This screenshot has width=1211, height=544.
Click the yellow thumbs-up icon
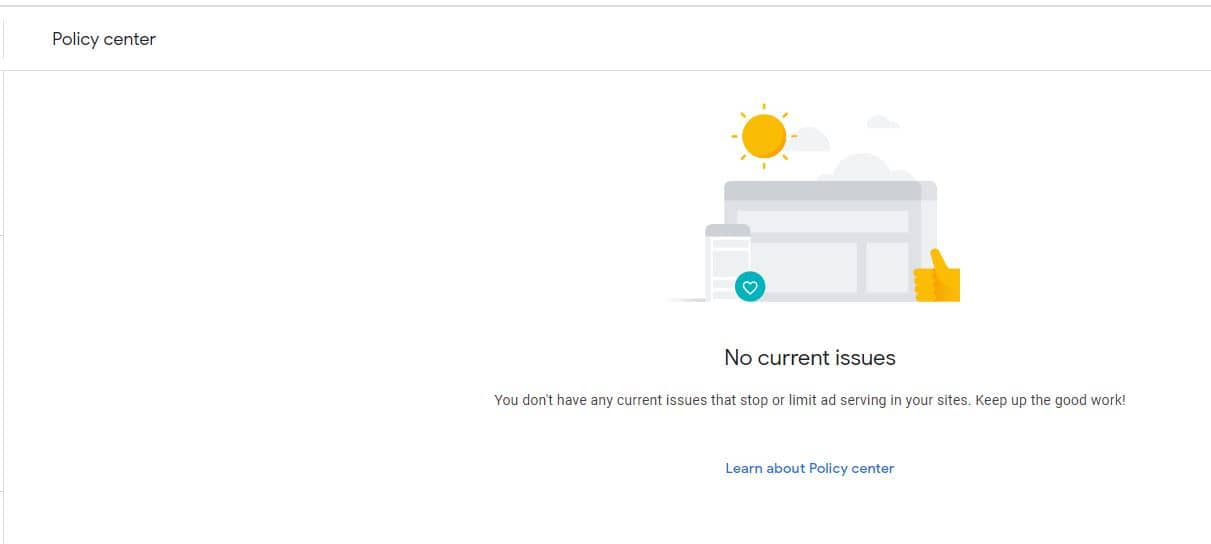pyautogui.click(x=937, y=276)
